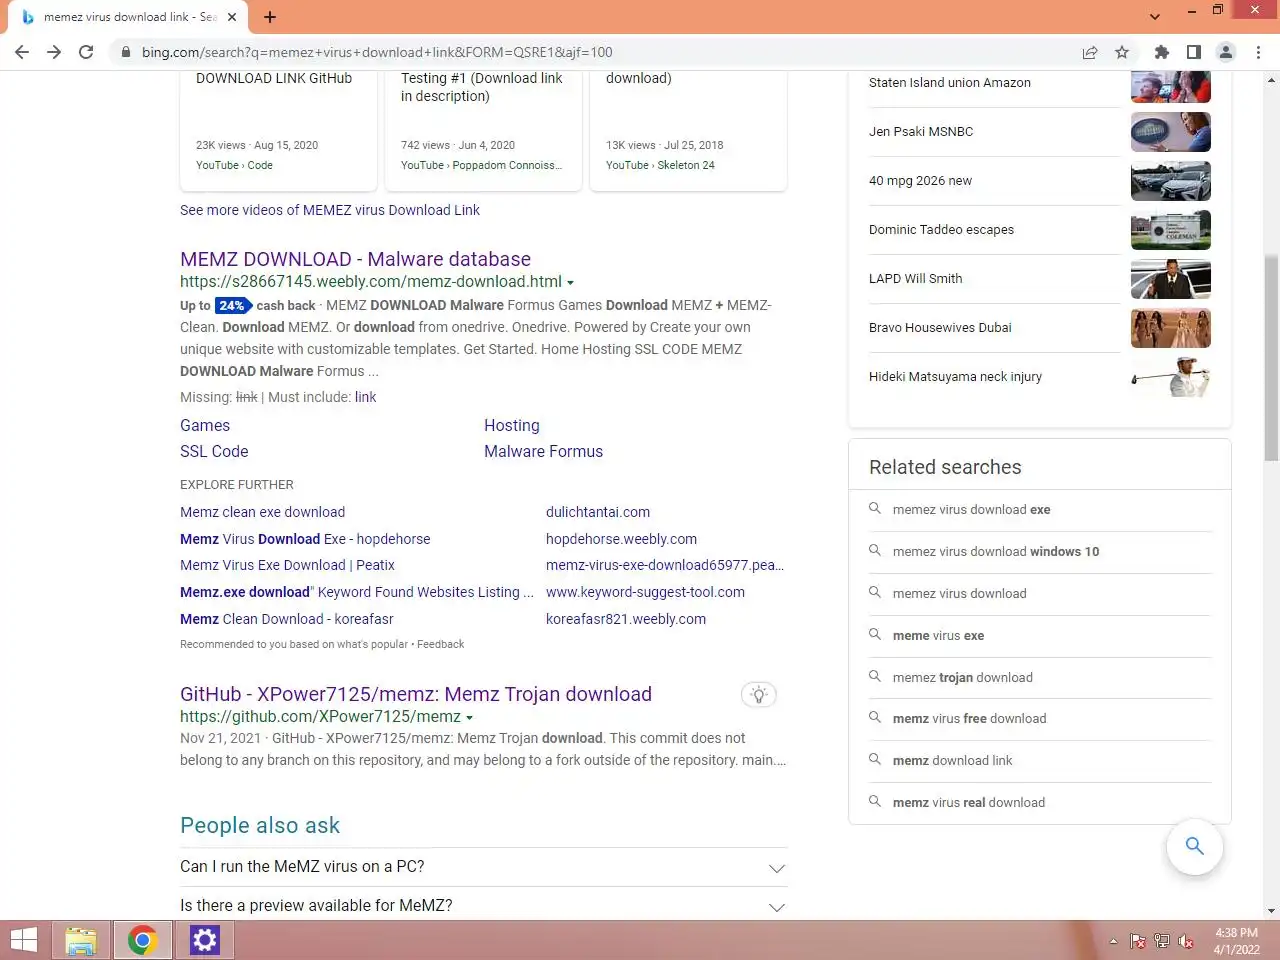Open 'Memz Virus Exe Download | Peatix'

(287, 565)
